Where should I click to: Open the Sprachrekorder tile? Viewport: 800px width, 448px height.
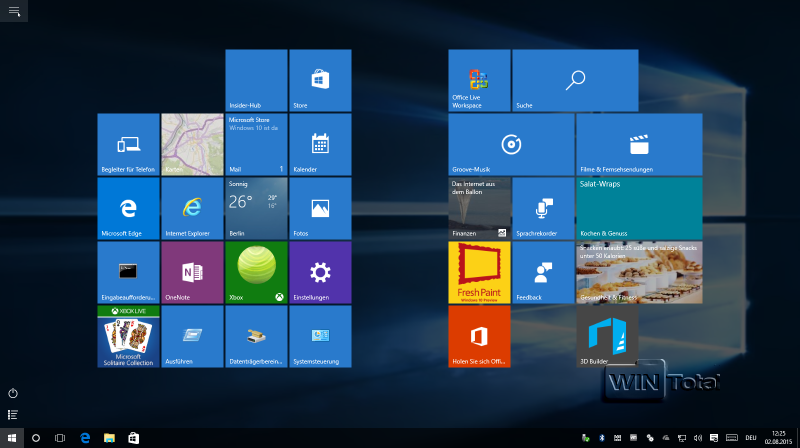[x=543, y=208]
